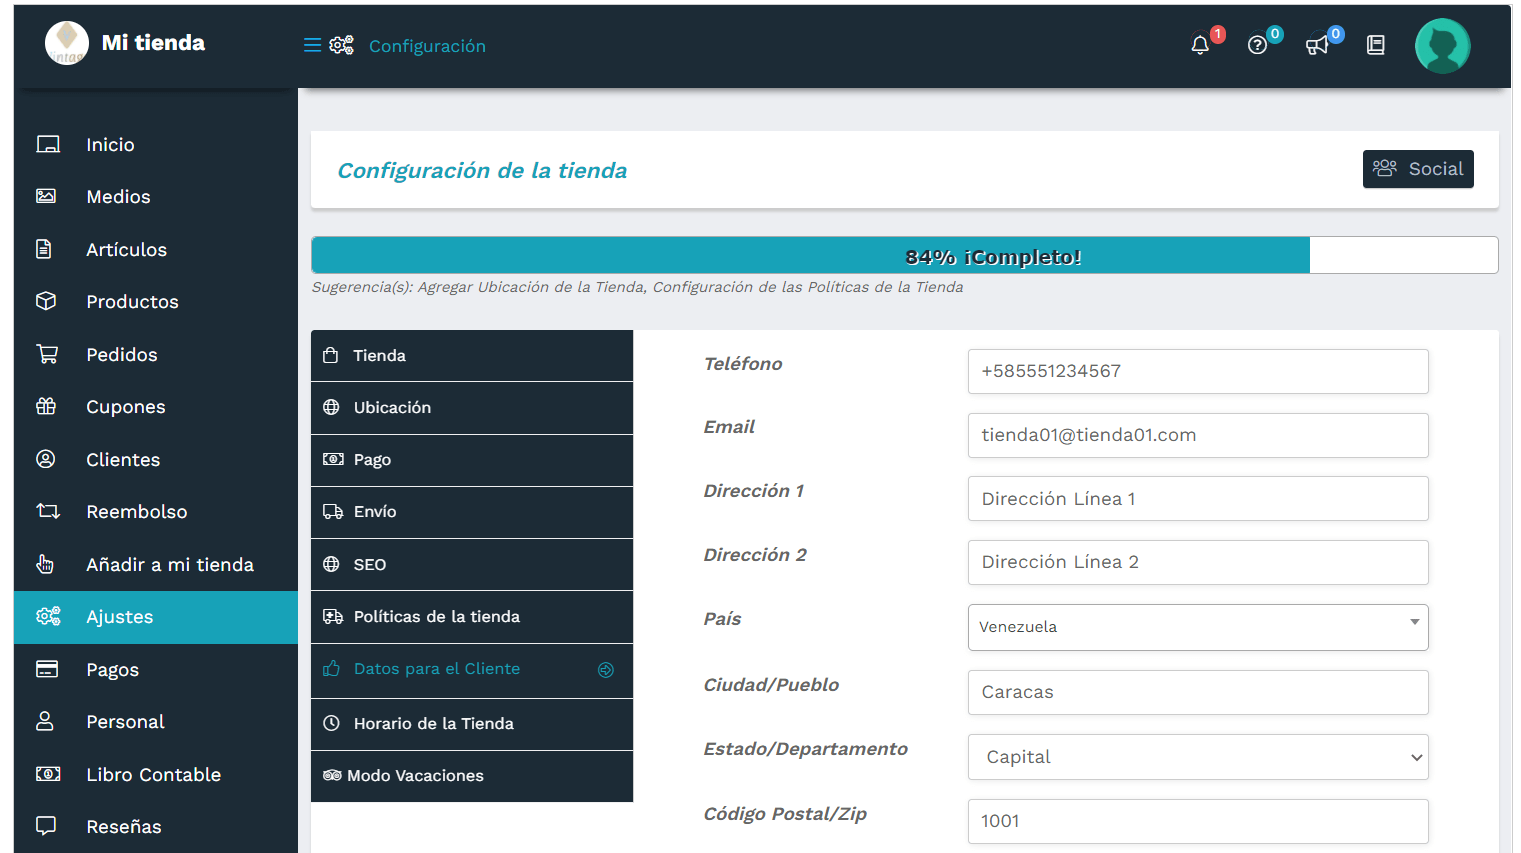Viewport: 1521px width, 853px height.
Task: Click the Medios image icon in the sidebar
Action: 46,196
